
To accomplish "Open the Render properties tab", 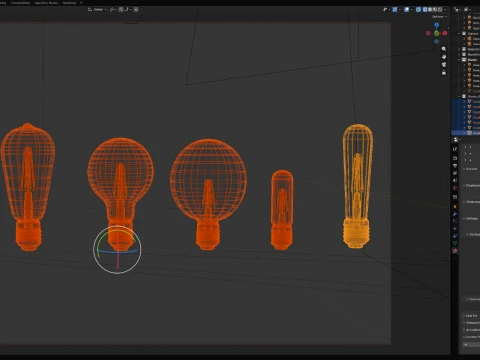I will 455,158.
